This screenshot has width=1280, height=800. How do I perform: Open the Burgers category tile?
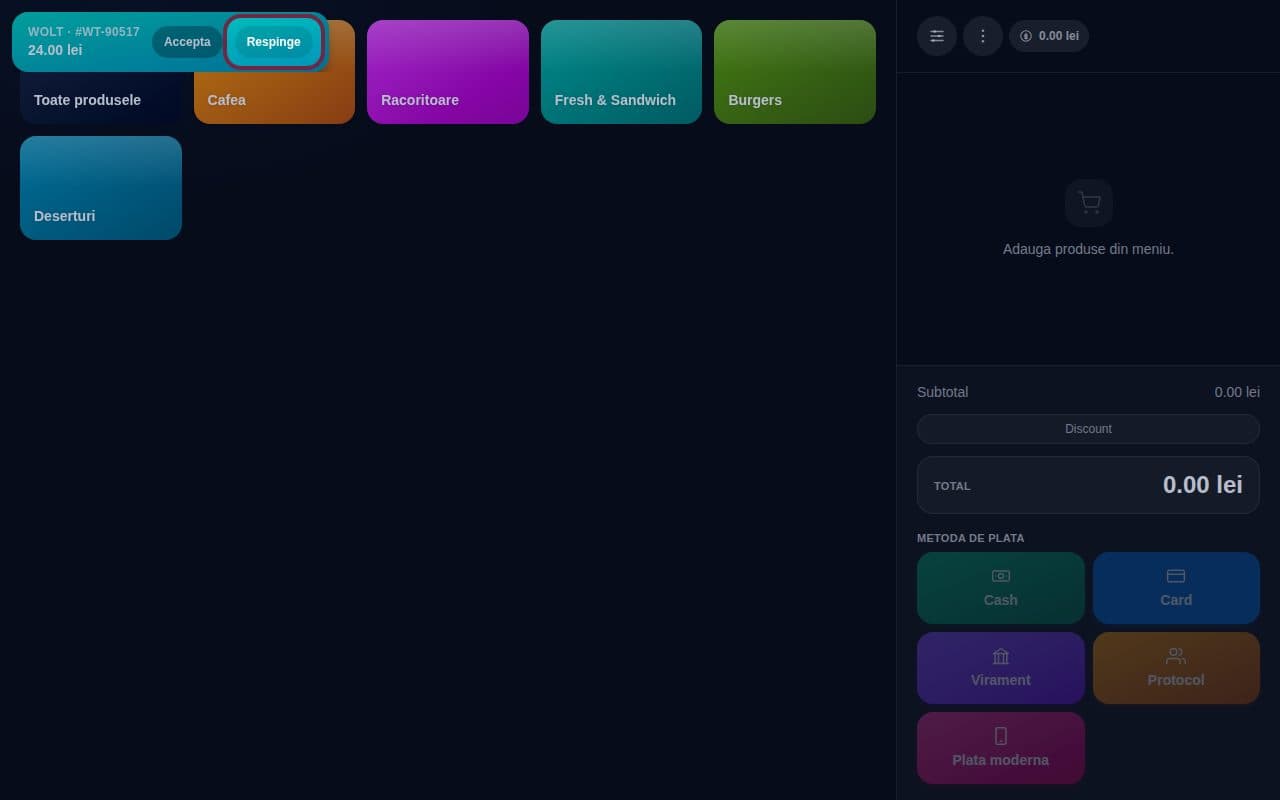tap(795, 72)
